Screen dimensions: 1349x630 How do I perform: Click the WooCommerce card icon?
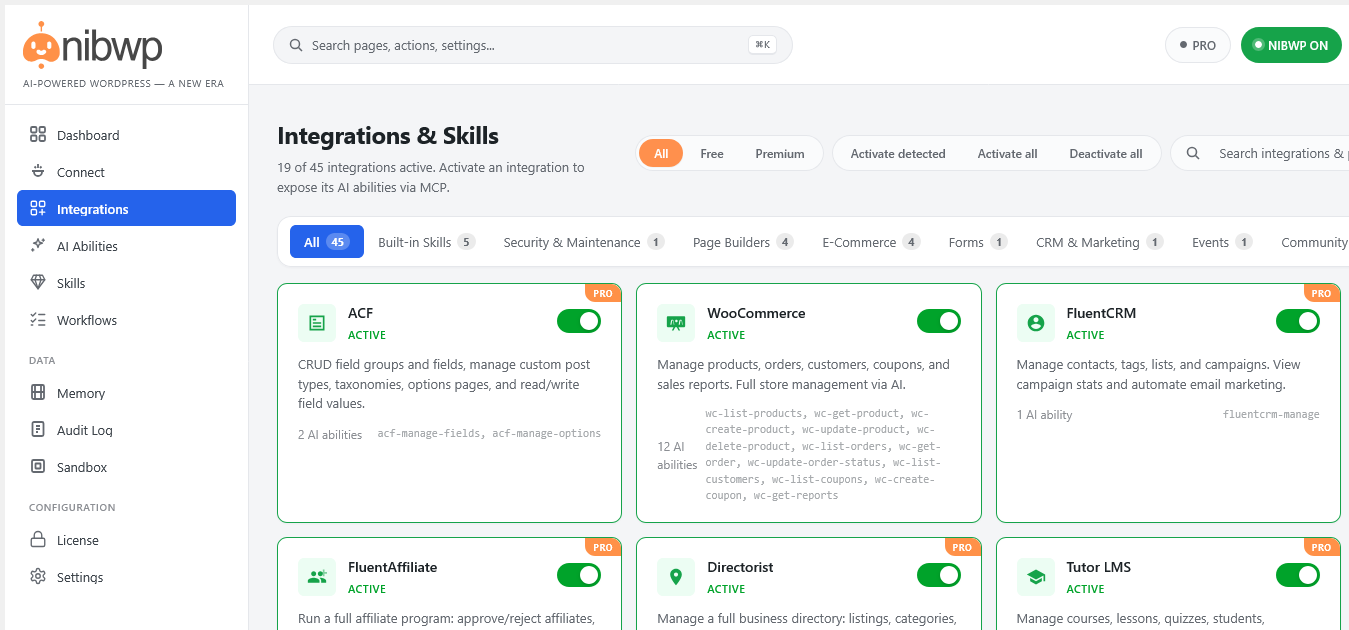[x=676, y=323]
